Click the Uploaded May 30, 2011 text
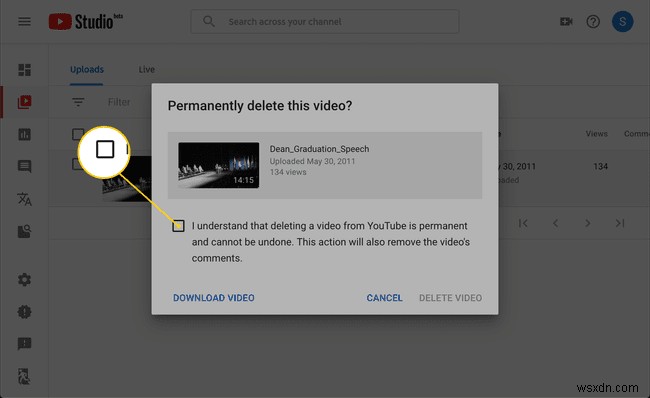The image size is (650, 398). coord(312,161)
